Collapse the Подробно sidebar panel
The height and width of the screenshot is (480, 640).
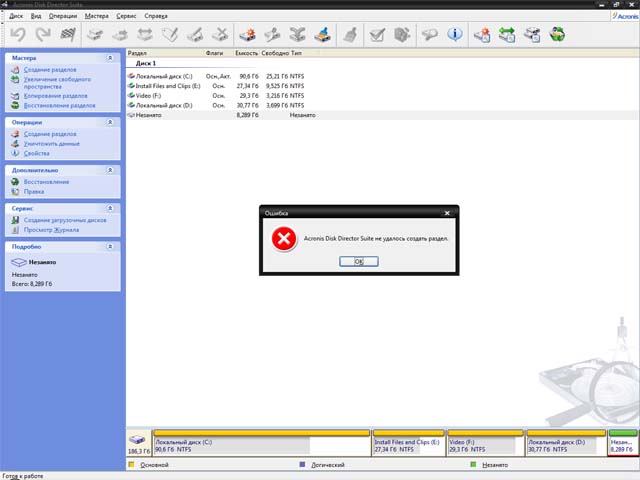pyautogui.click(x=110, y=247)
